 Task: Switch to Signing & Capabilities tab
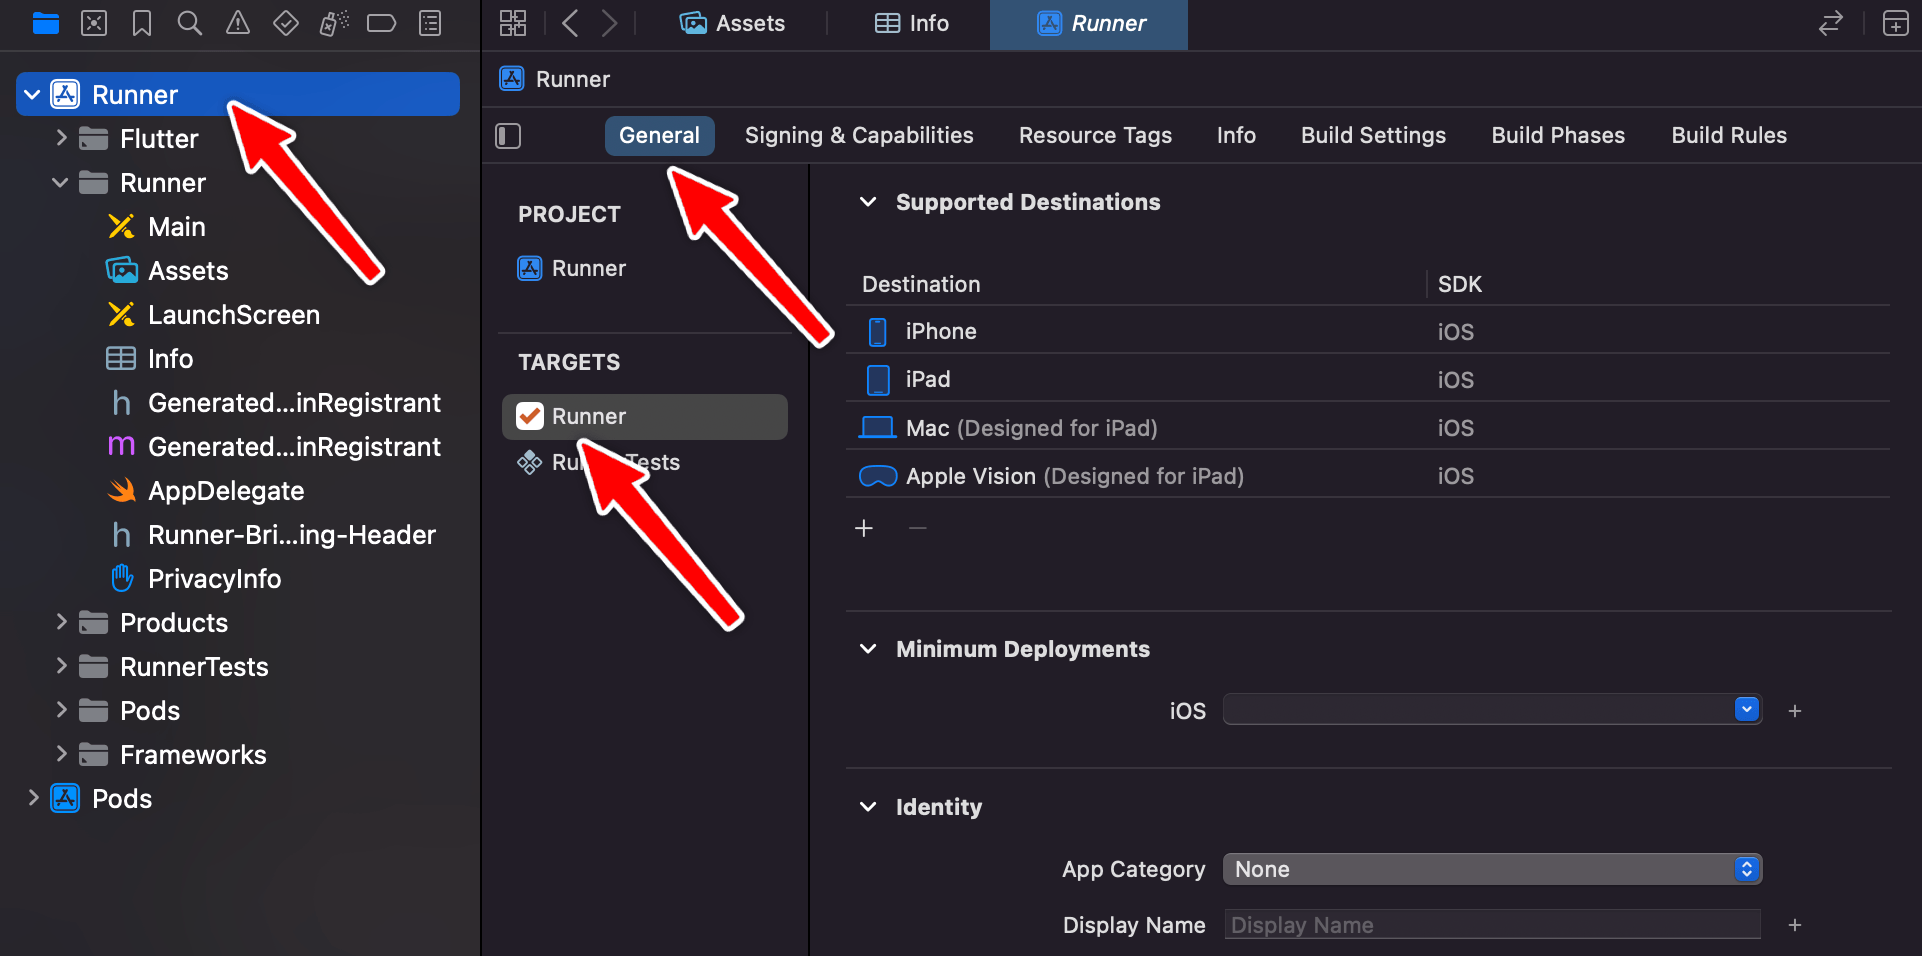pyautogui.click(x=859, y=135)
